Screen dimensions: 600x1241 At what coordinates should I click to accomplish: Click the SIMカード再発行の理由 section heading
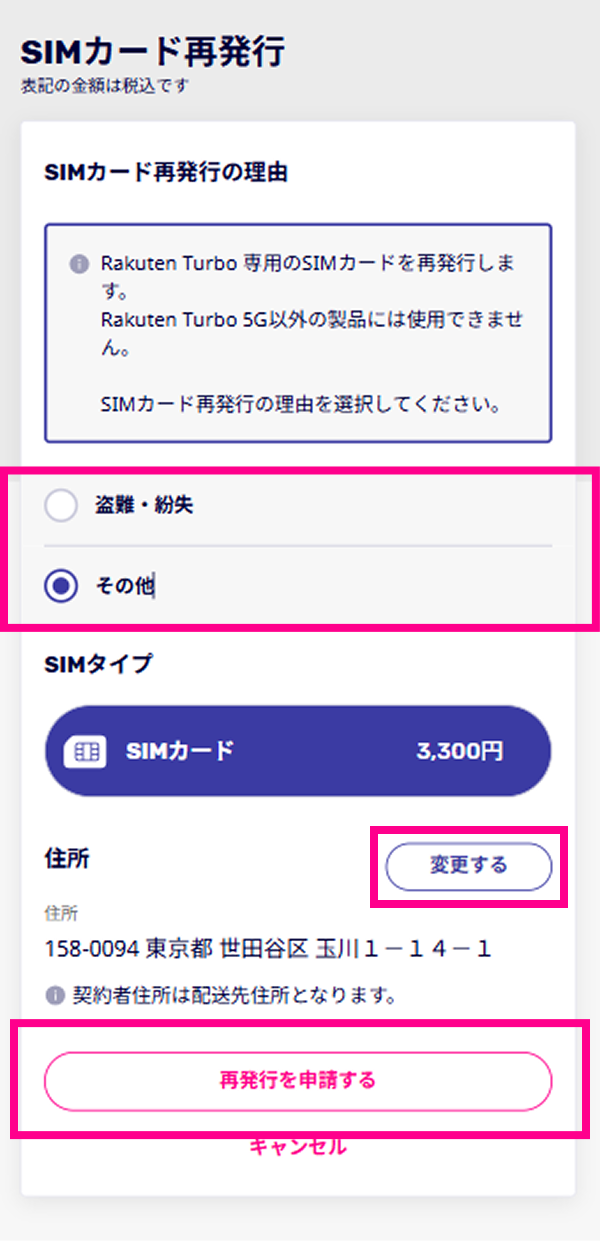[166, 173]
